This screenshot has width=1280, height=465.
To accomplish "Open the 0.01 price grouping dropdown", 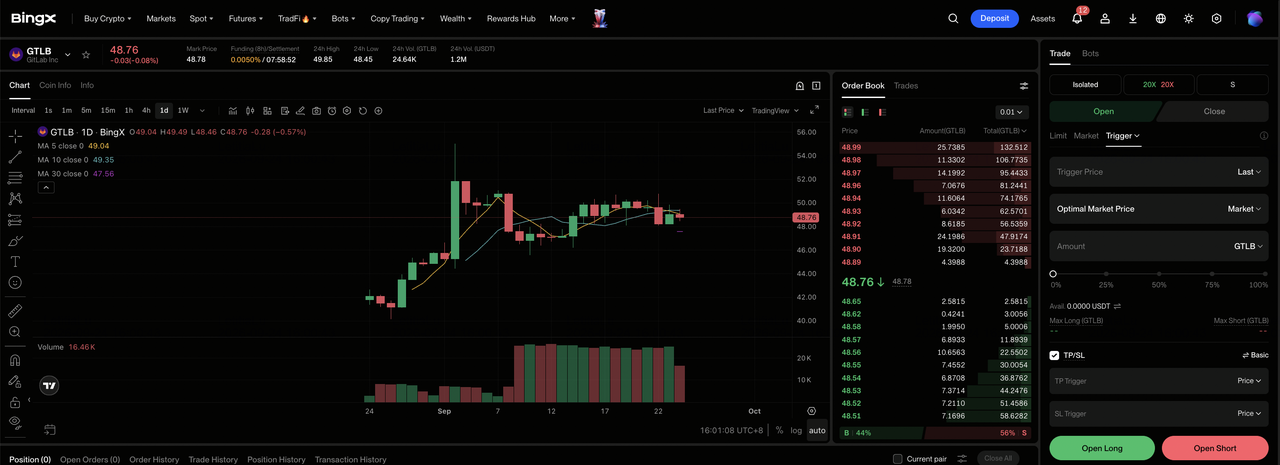I will tap(1012, 112).
